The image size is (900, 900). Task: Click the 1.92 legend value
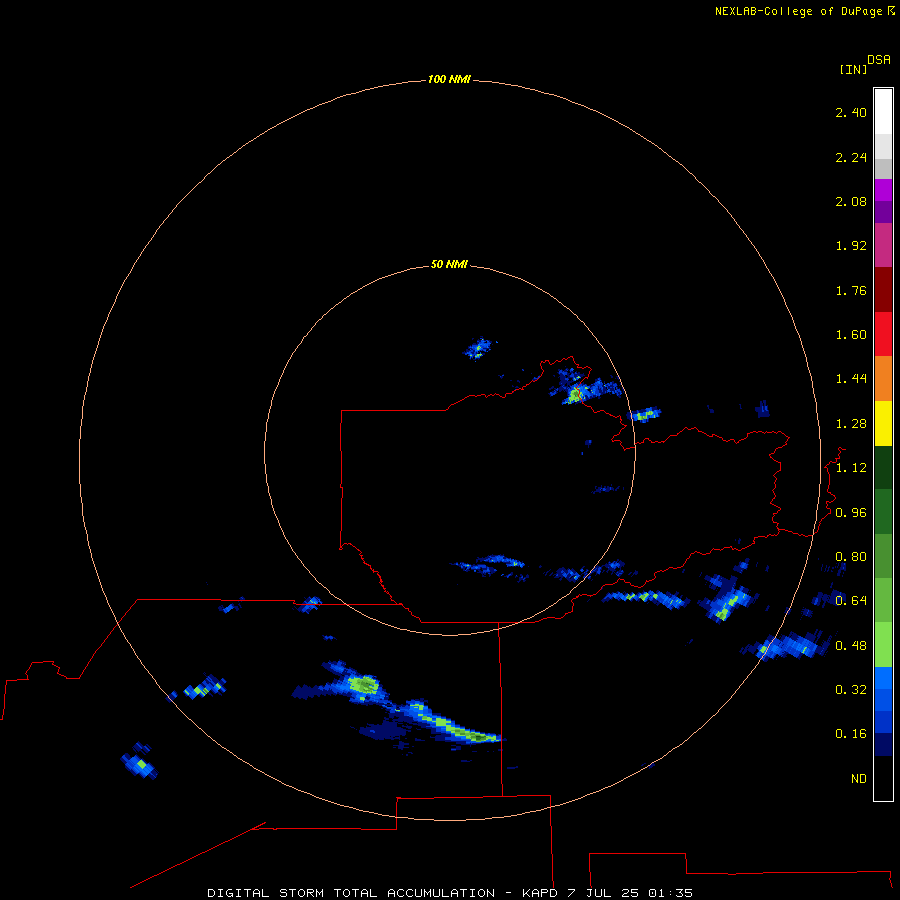(x=851, y=246)
